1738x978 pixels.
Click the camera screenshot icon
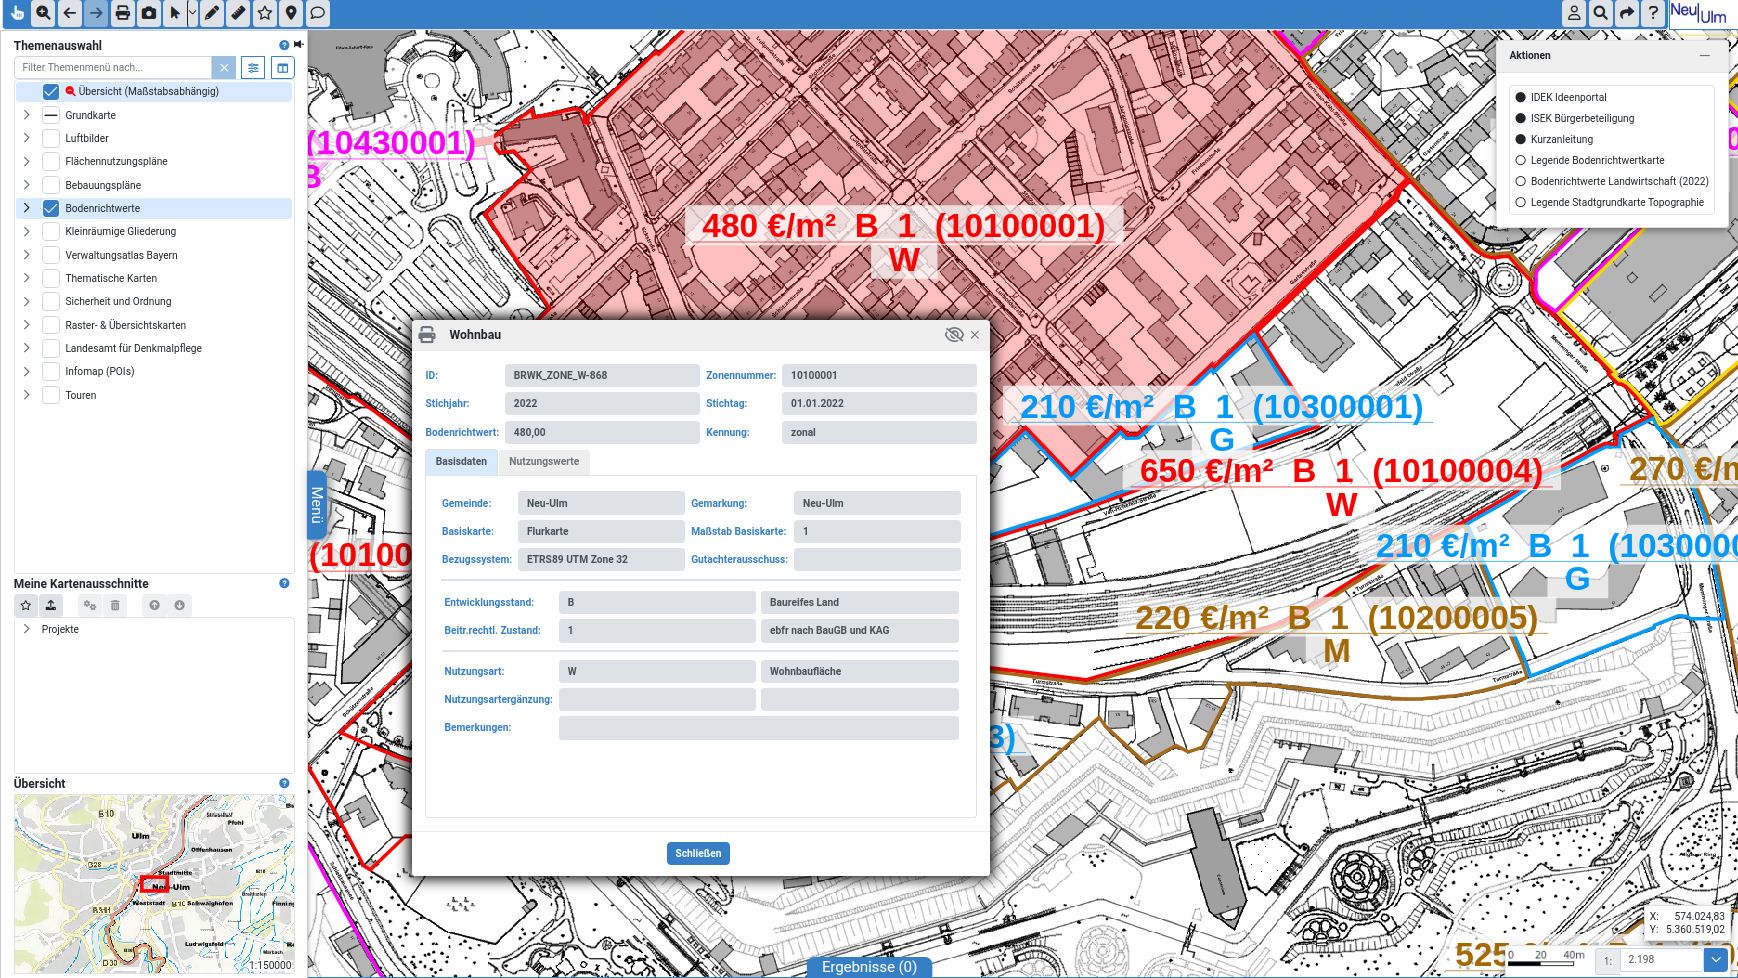[149, 13]
